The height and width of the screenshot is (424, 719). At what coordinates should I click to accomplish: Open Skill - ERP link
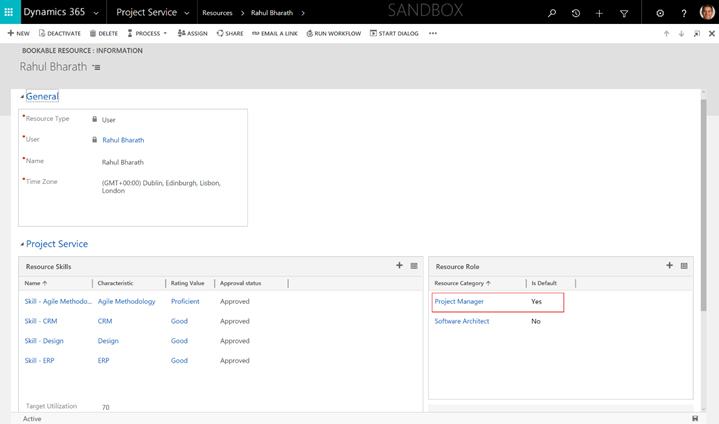pyautogui.click(x=39, y=360)
